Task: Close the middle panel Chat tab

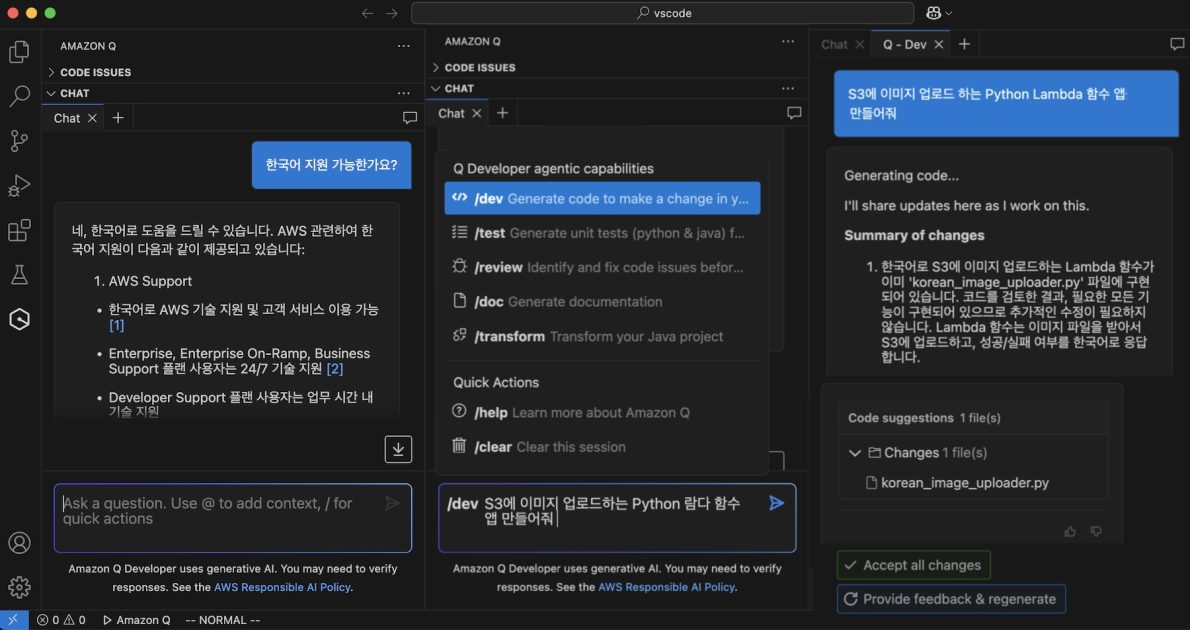Action: point(477,113)
